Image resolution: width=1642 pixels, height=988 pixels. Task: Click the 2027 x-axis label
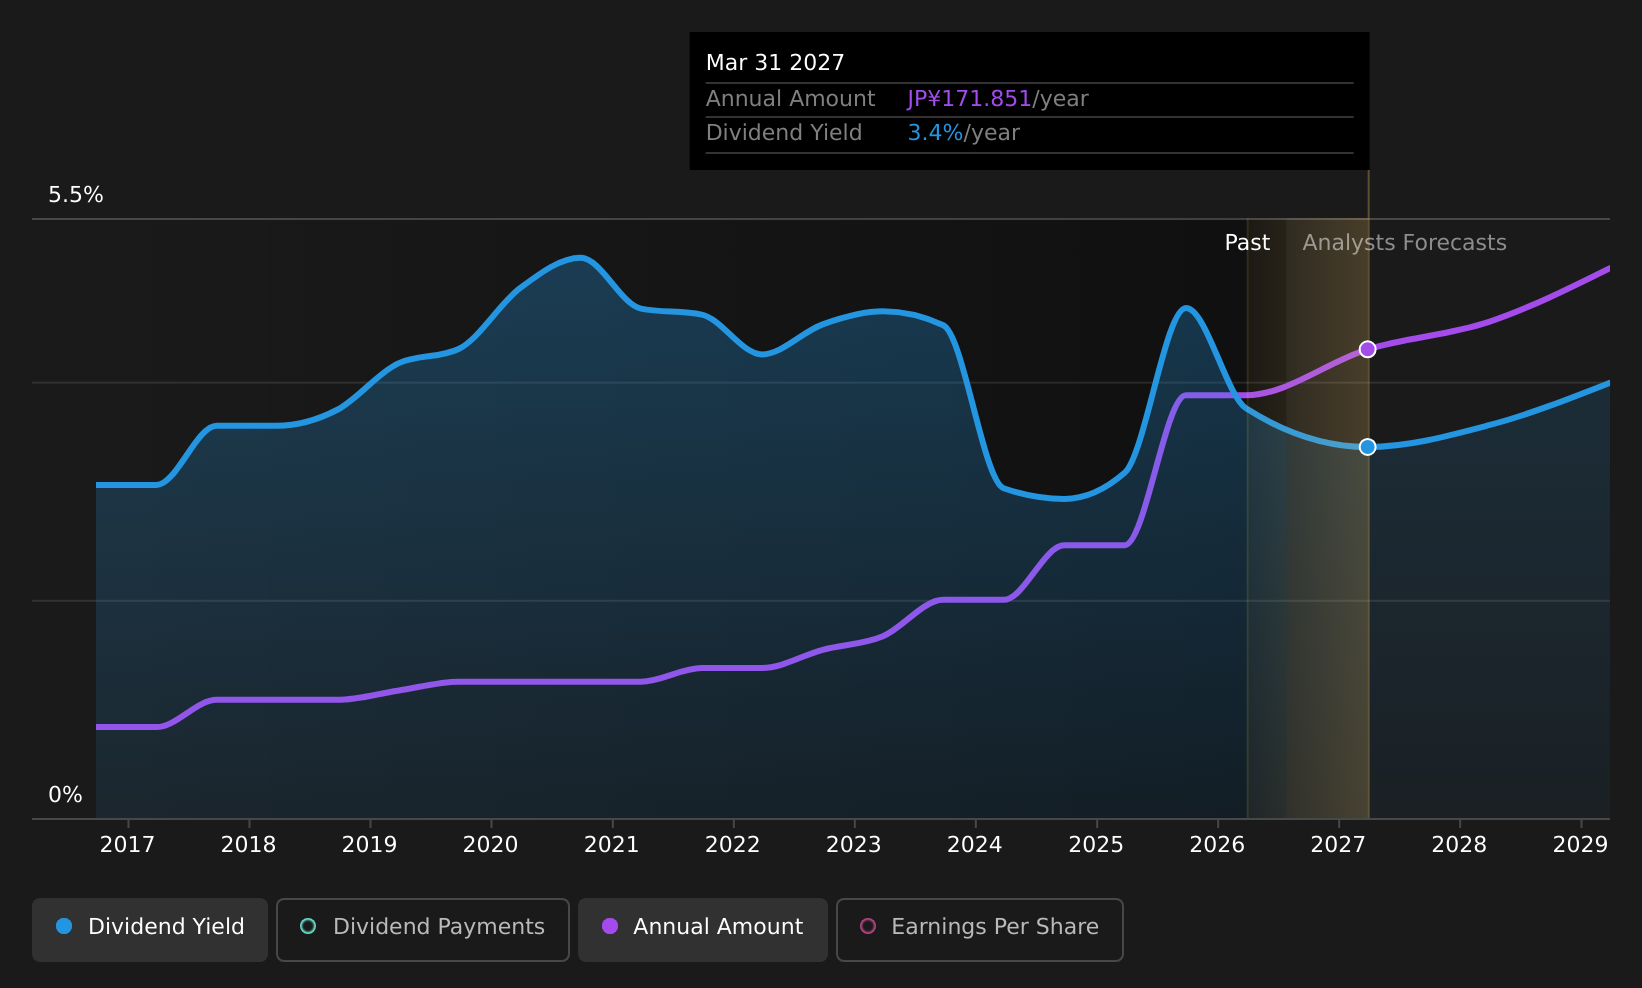click(1338, 845)
